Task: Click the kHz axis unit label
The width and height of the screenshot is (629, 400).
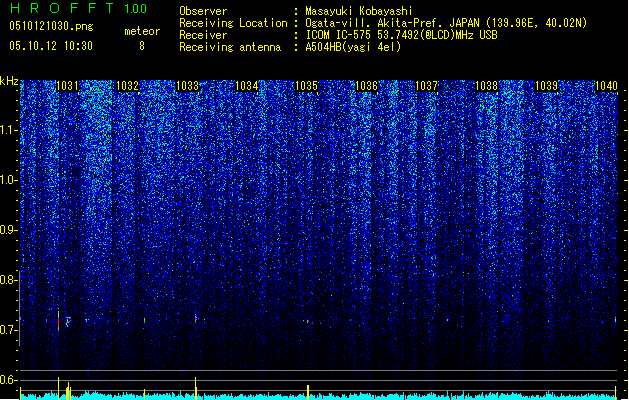Action: pyautogui.click(x=9, y=81)
